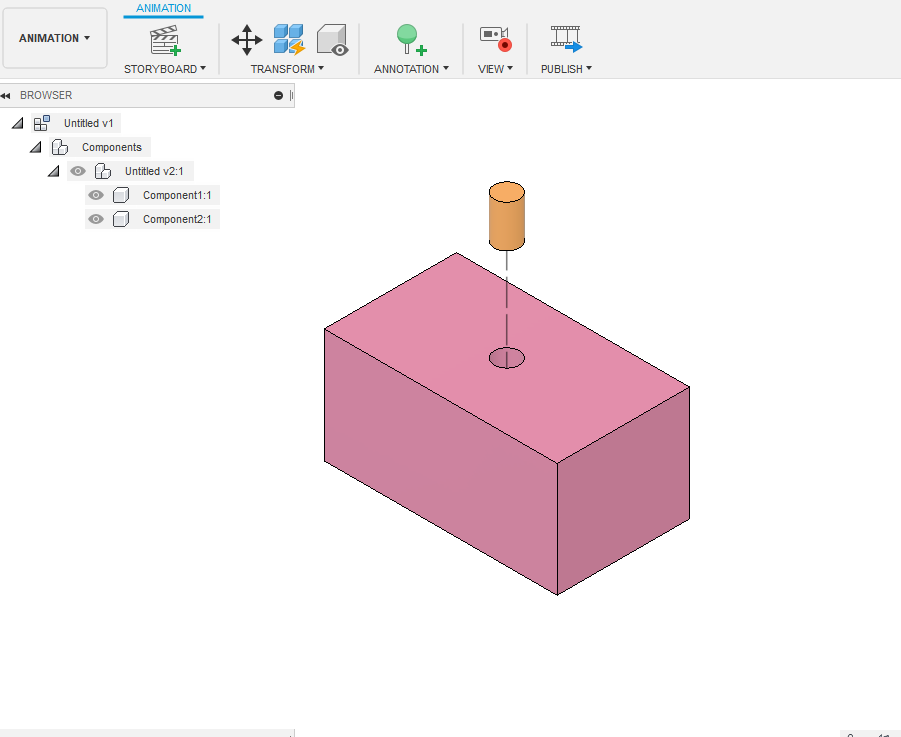The width and height of the screenshot is (901, 737).
Task: Open the VIEW dropdown menu
Action: [495, 69]
